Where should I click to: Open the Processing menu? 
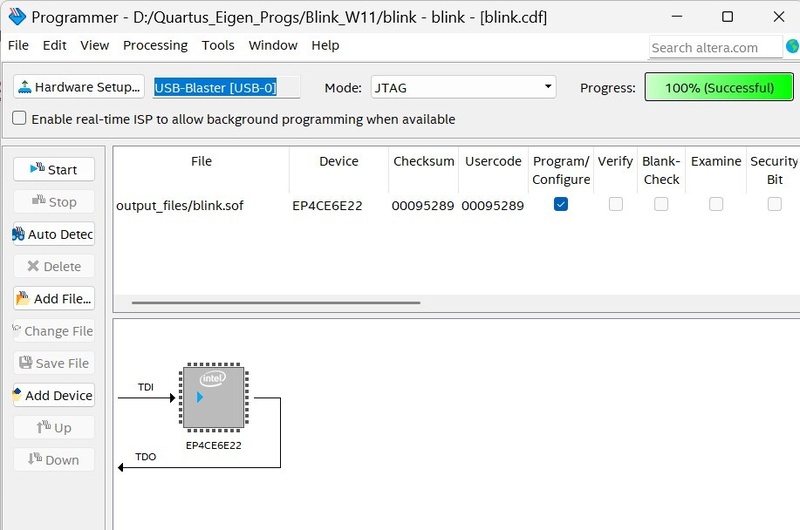[x=155, y=45]
